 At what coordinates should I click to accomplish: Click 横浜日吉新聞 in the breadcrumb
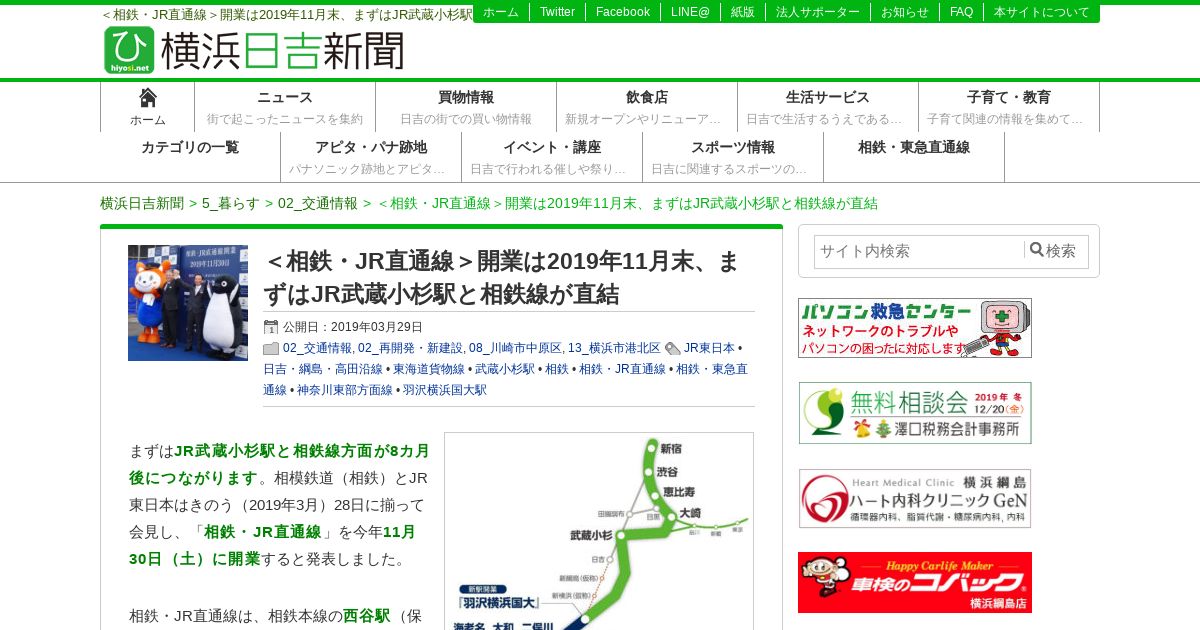(x=142, y=203)
